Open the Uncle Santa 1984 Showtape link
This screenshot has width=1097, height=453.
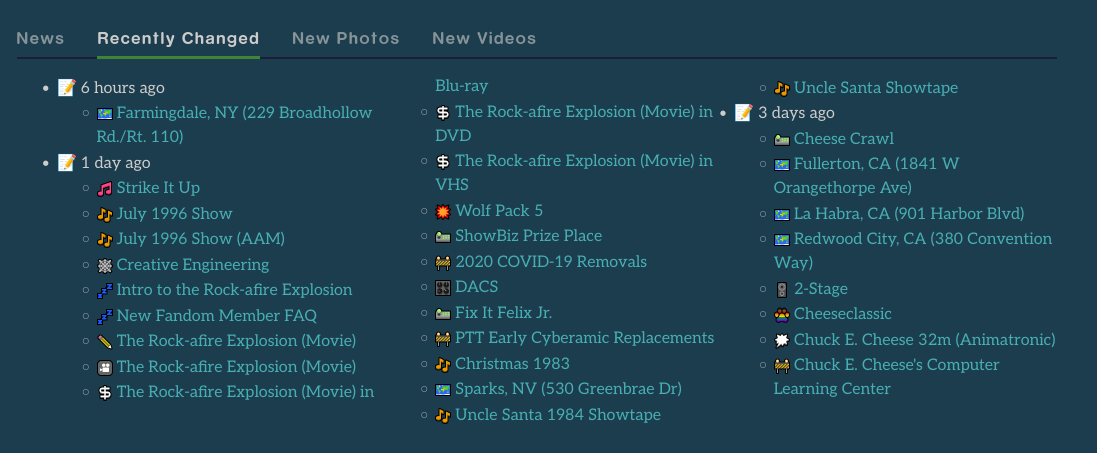point(557,414)
